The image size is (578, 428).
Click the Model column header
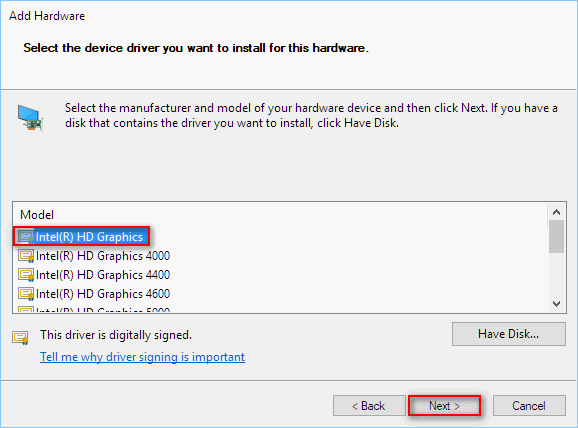(37, 215)
